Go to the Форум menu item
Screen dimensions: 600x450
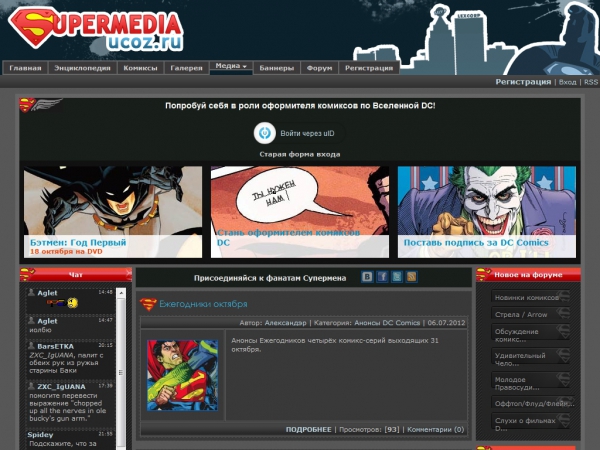point(320,68)
